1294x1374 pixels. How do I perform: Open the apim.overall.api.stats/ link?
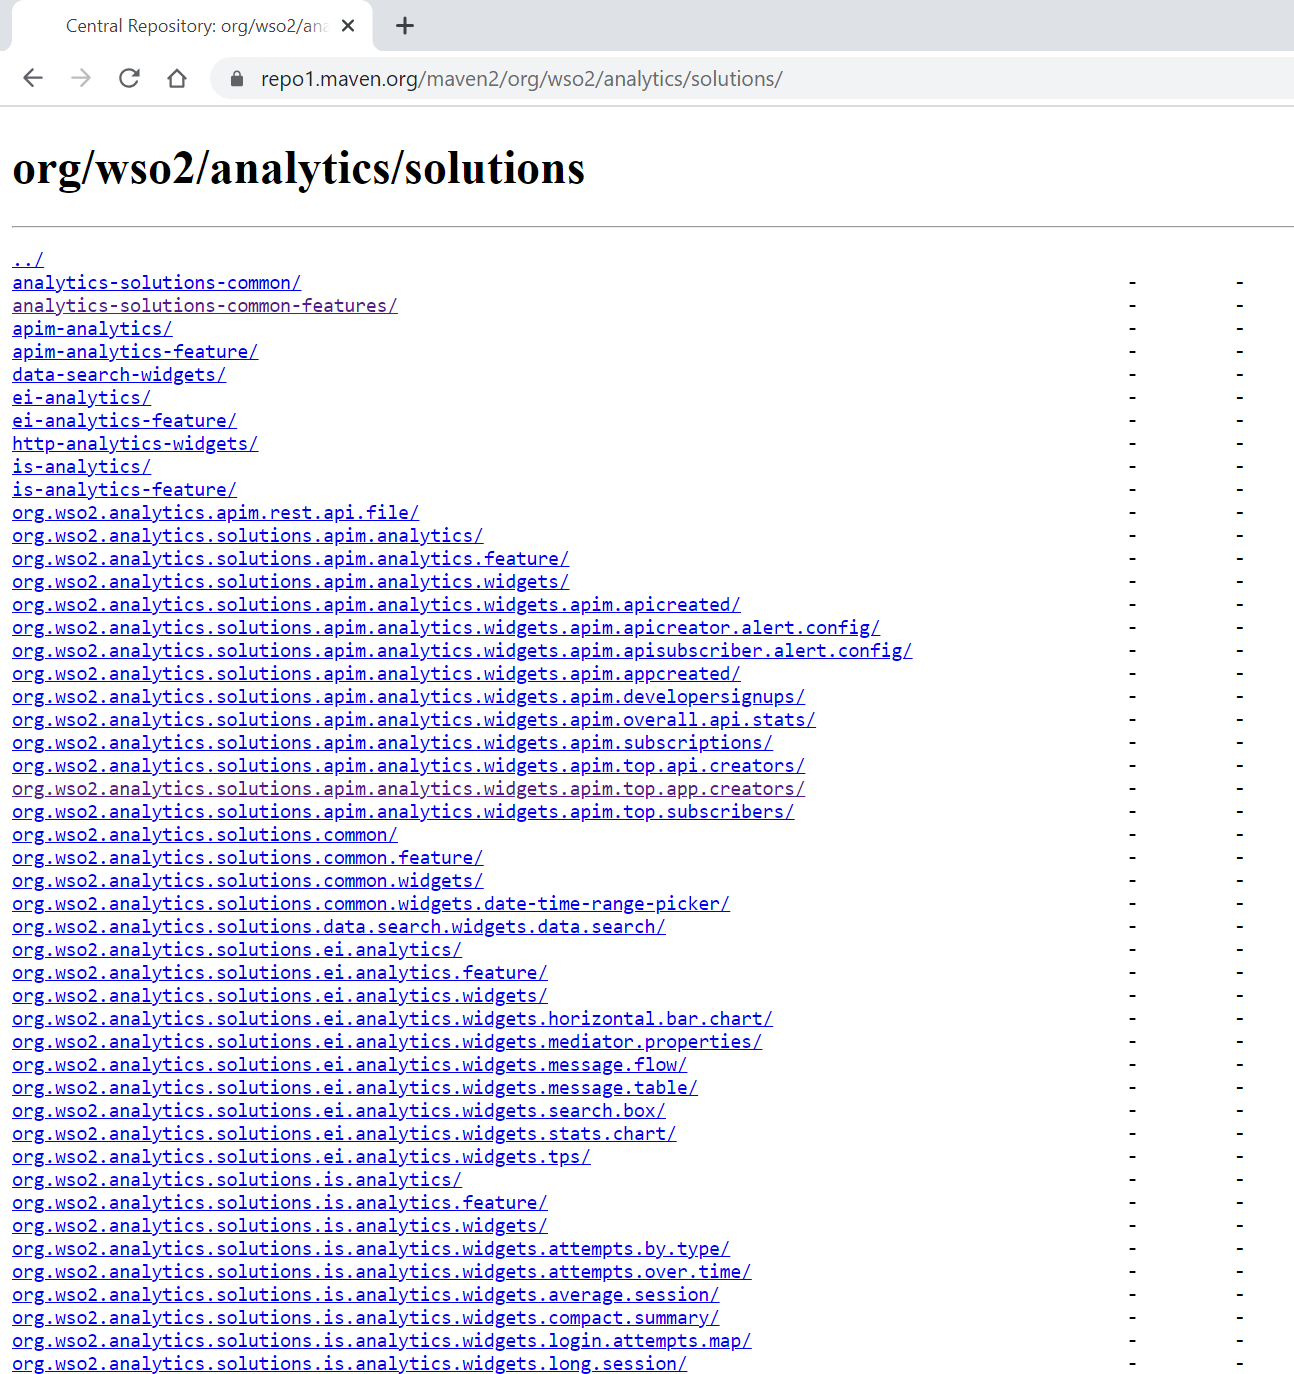(x=414, y=720)
